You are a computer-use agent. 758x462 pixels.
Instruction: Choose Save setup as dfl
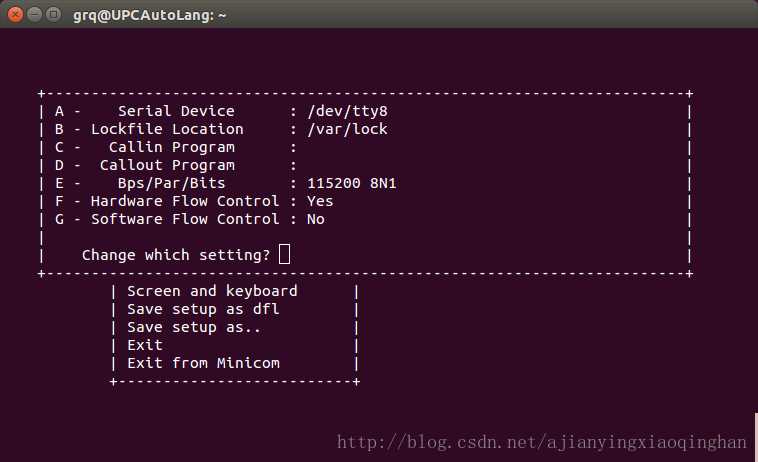(203, 309)
